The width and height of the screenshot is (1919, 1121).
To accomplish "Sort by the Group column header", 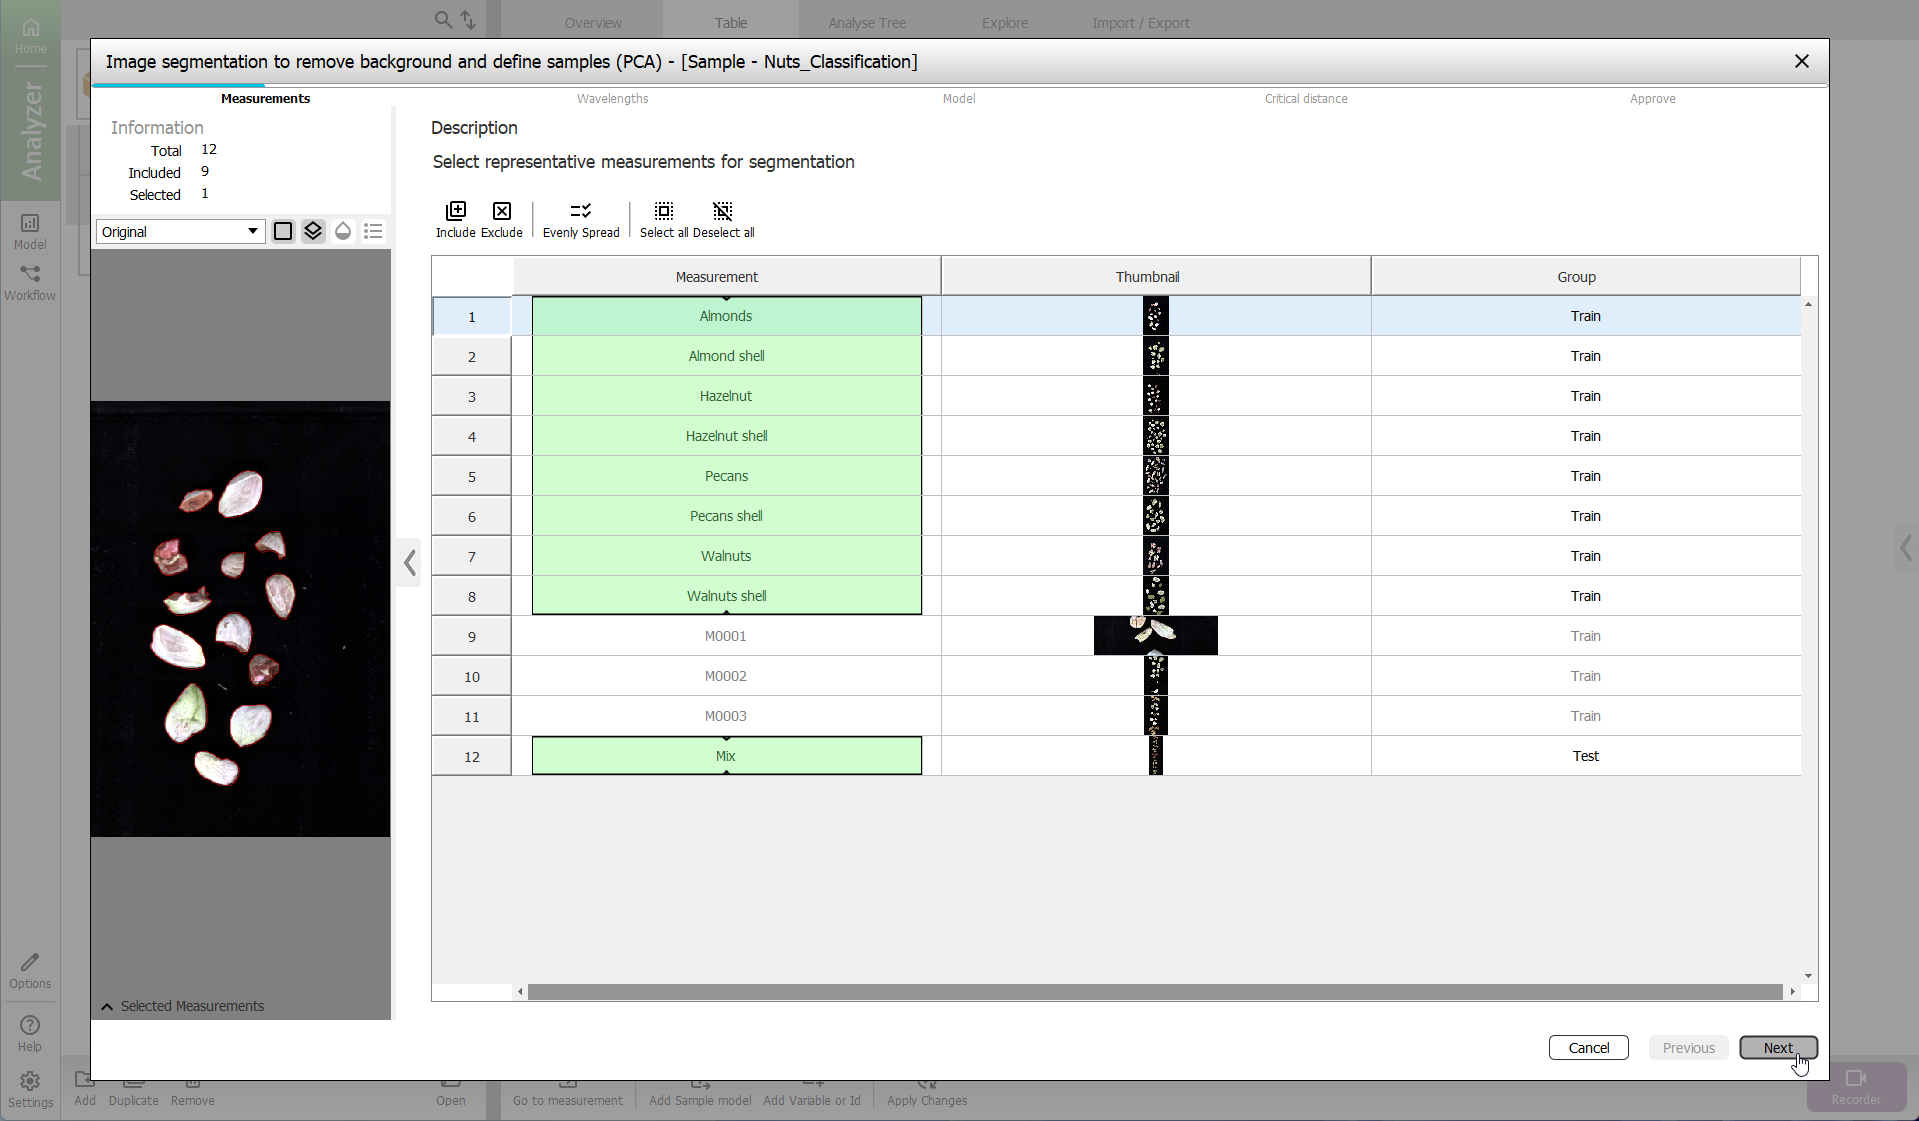I will [1575, 277].
